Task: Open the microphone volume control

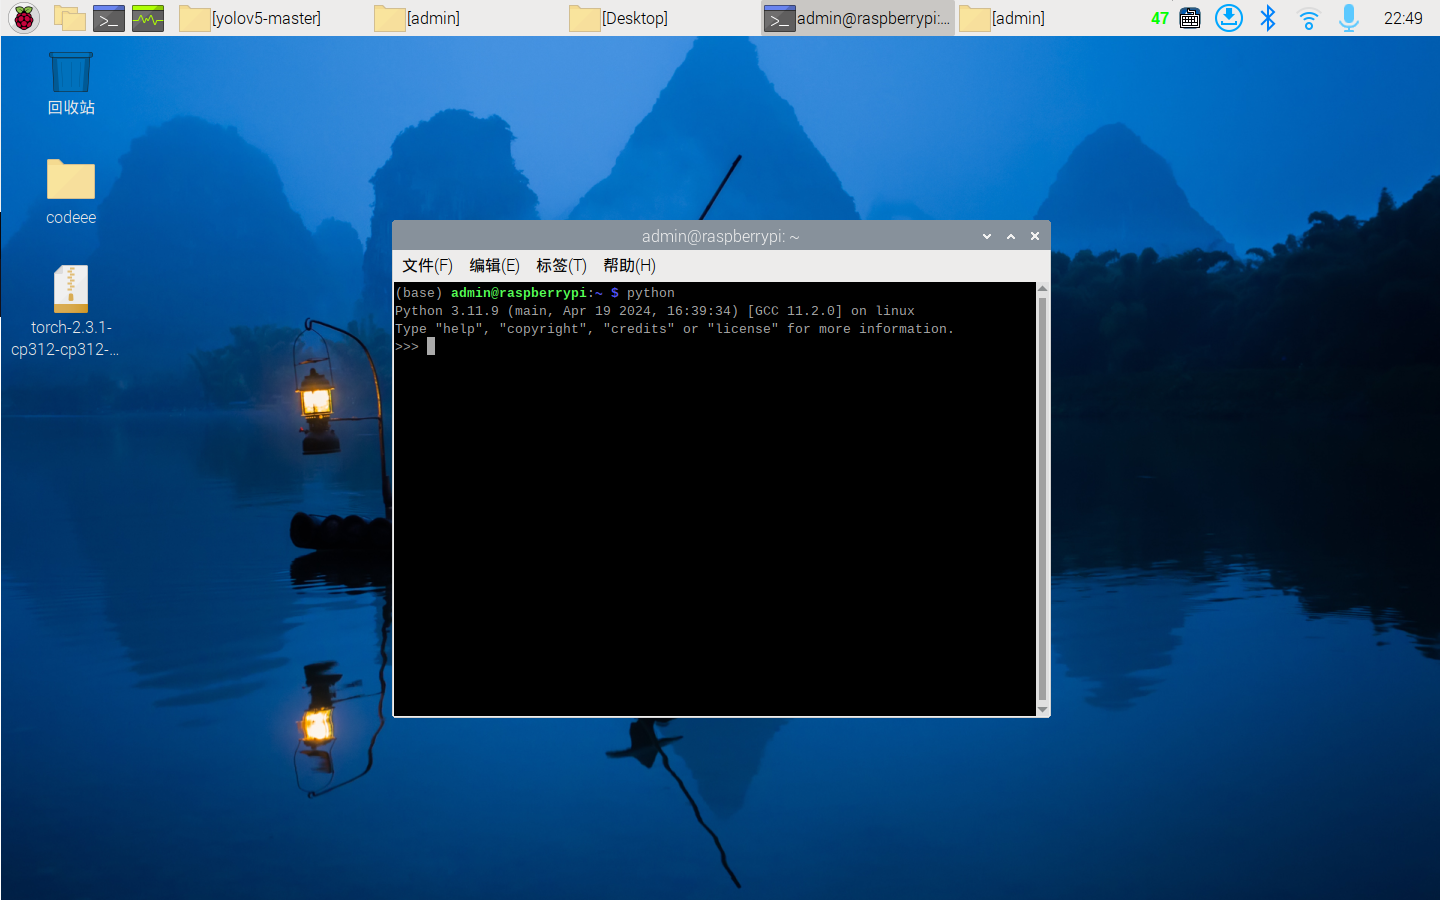Action: click(1349, 18)
